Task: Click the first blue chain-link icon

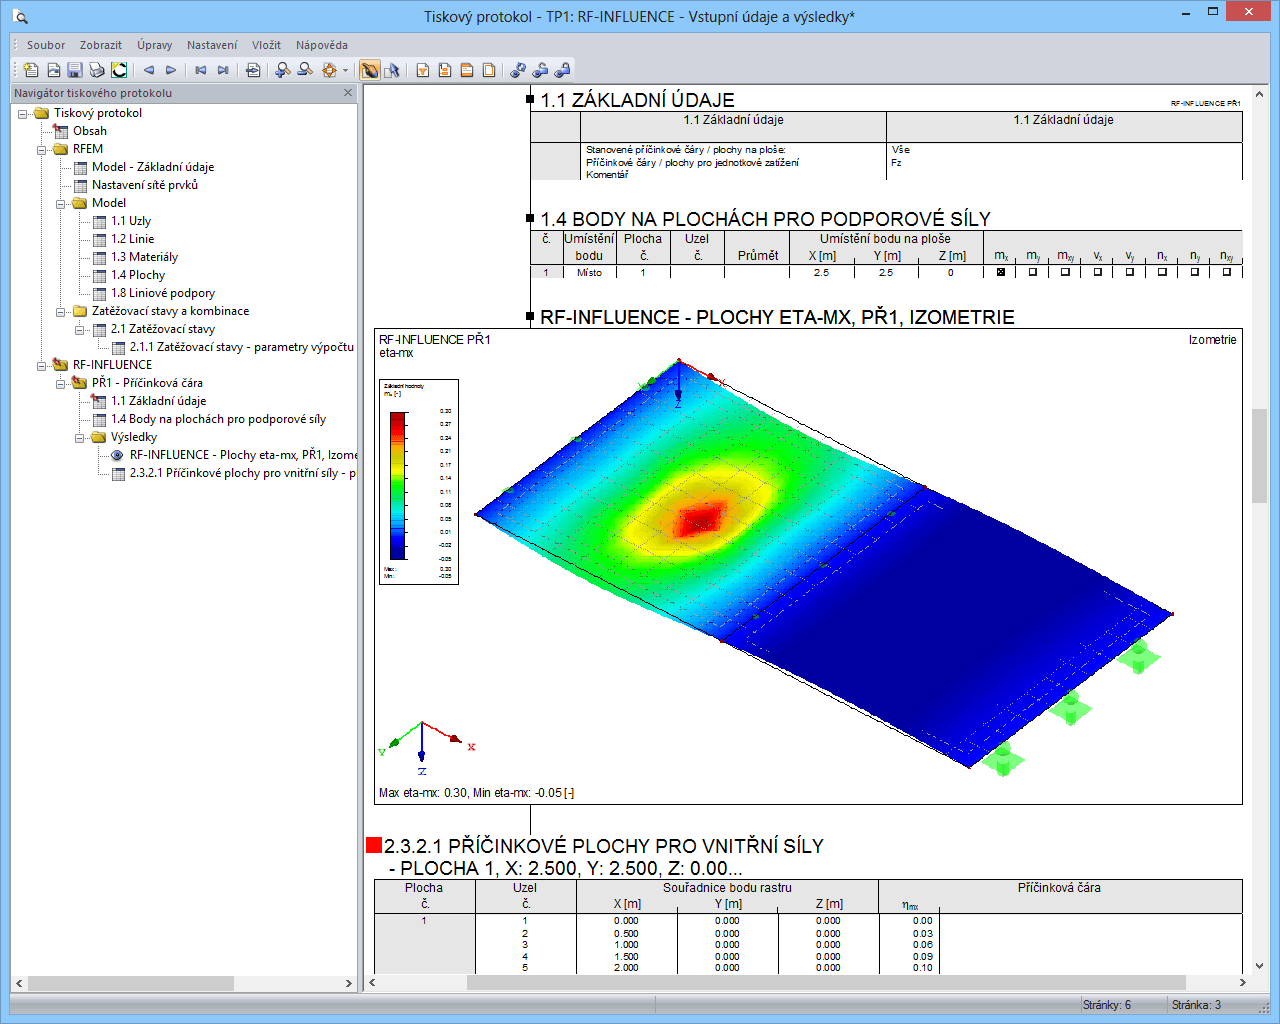Action: 518,70
